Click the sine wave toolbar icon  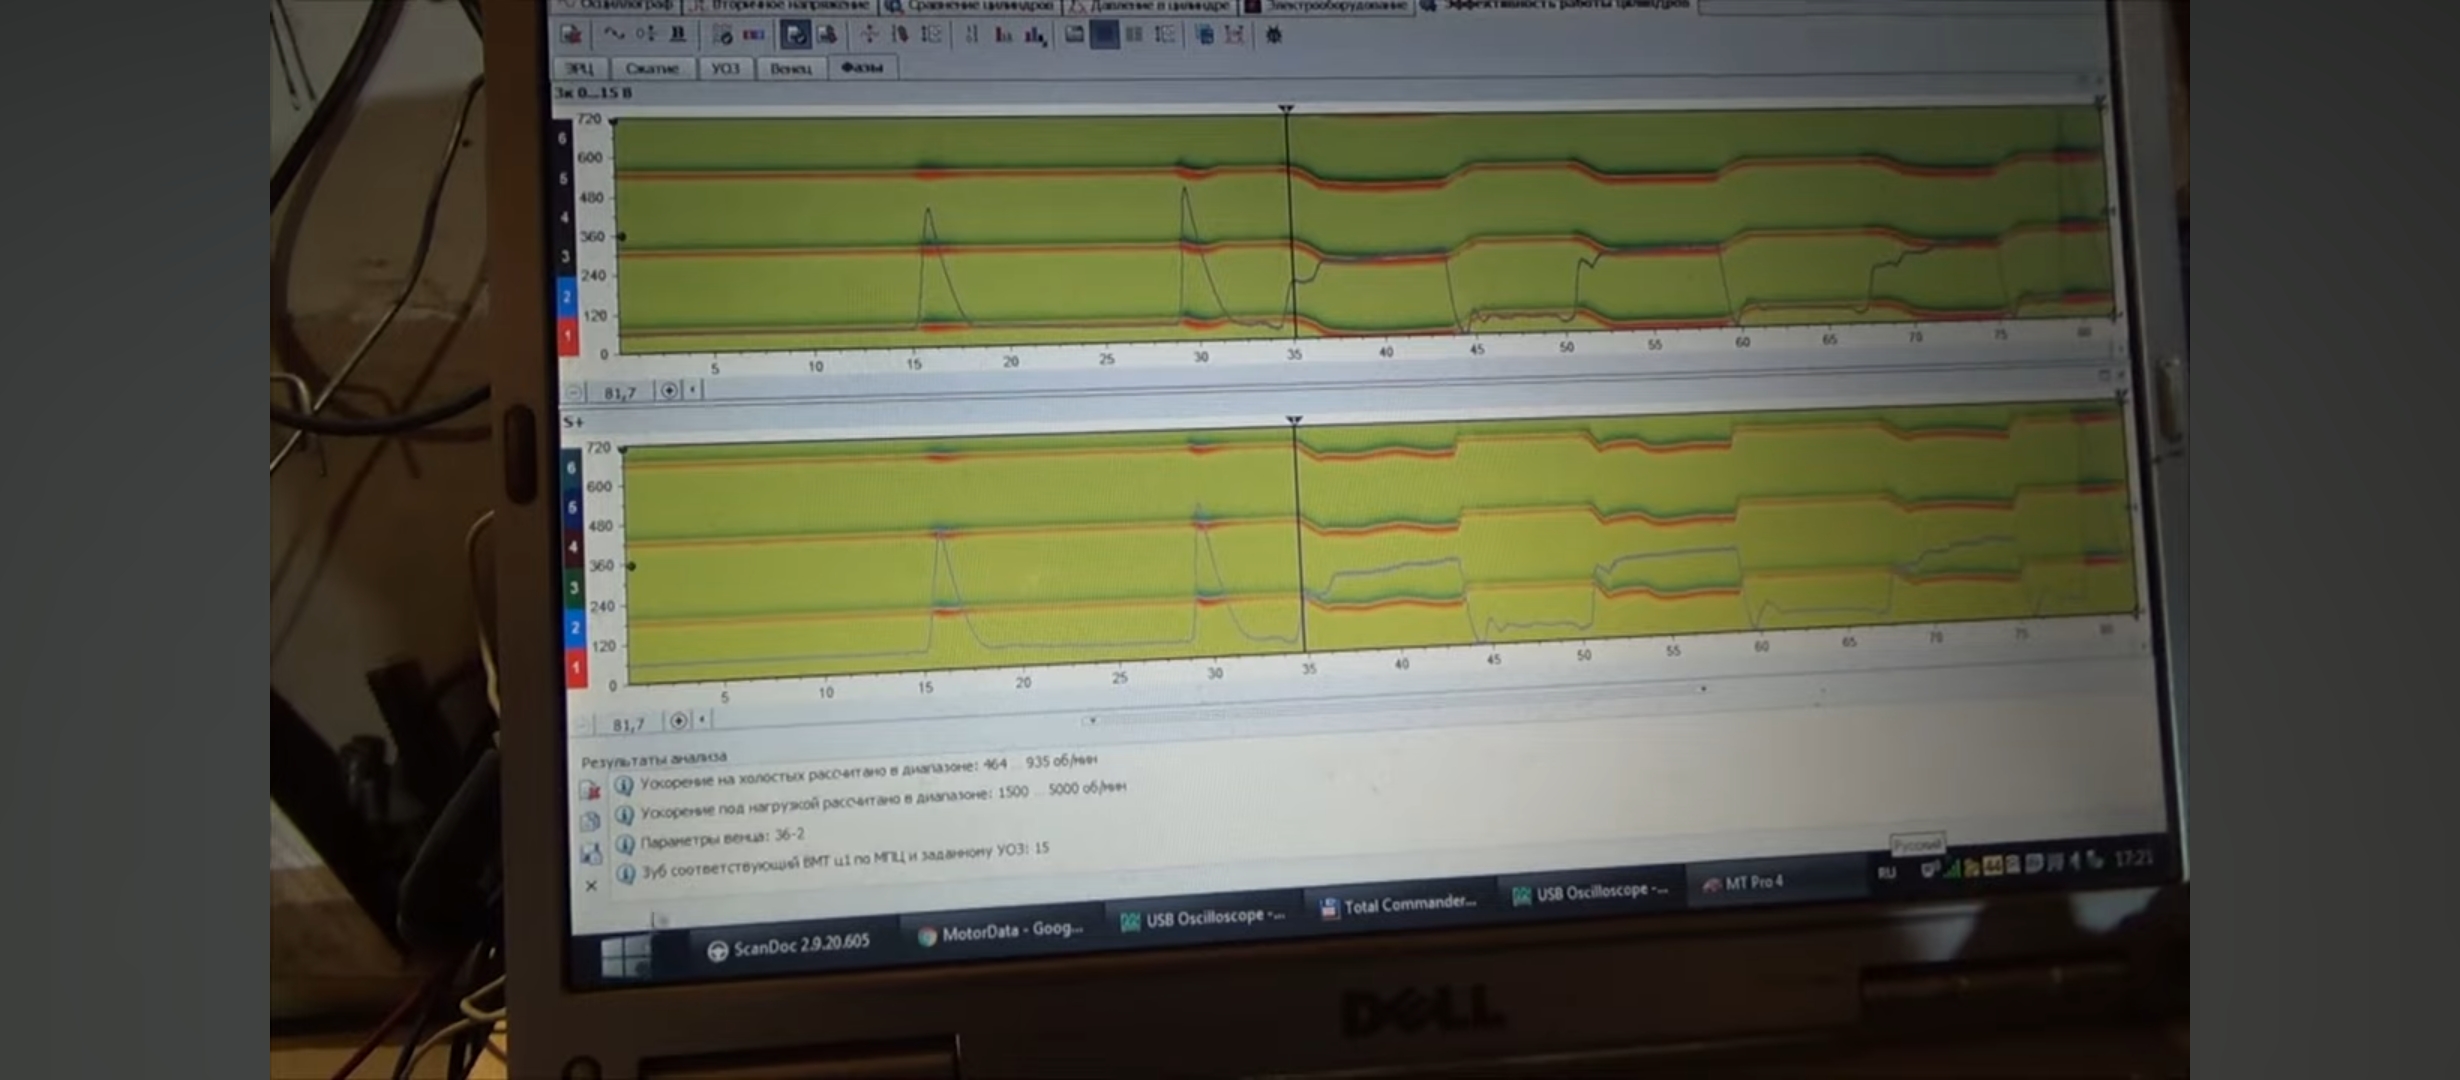613,34
